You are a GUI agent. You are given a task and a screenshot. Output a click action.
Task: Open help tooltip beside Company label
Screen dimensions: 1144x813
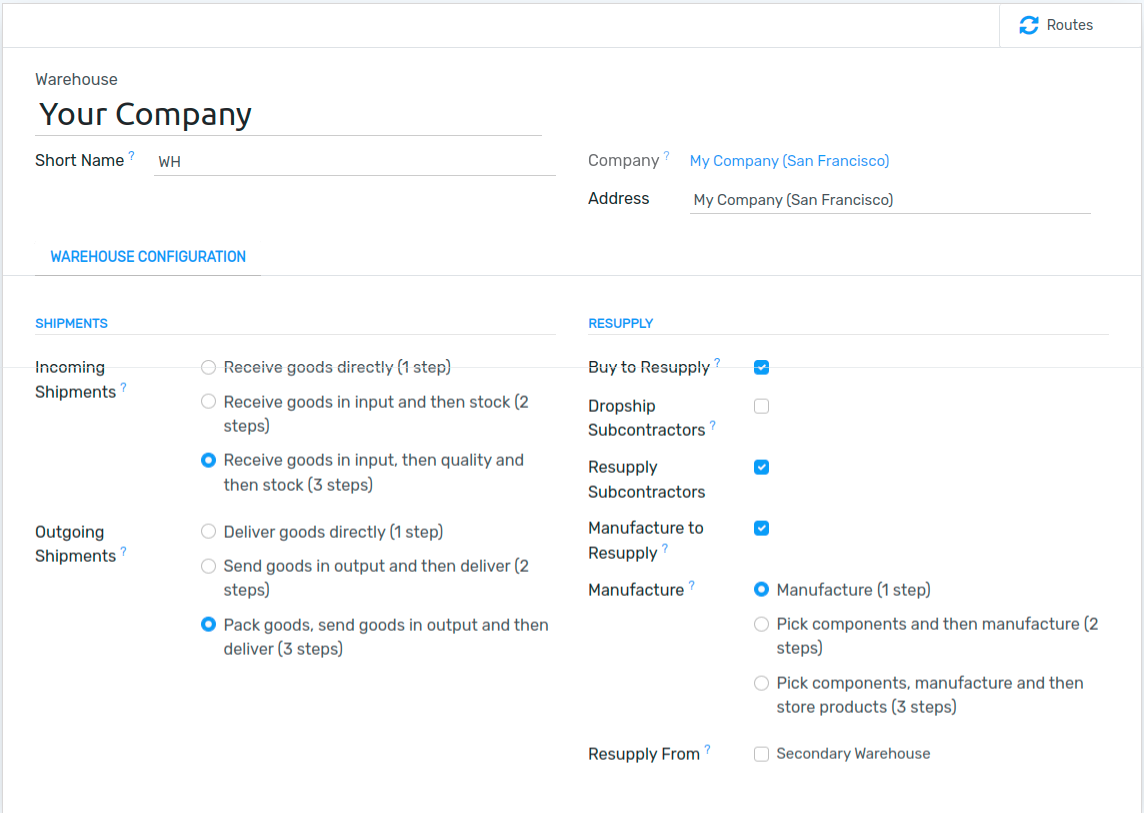[x=666, y=155]
